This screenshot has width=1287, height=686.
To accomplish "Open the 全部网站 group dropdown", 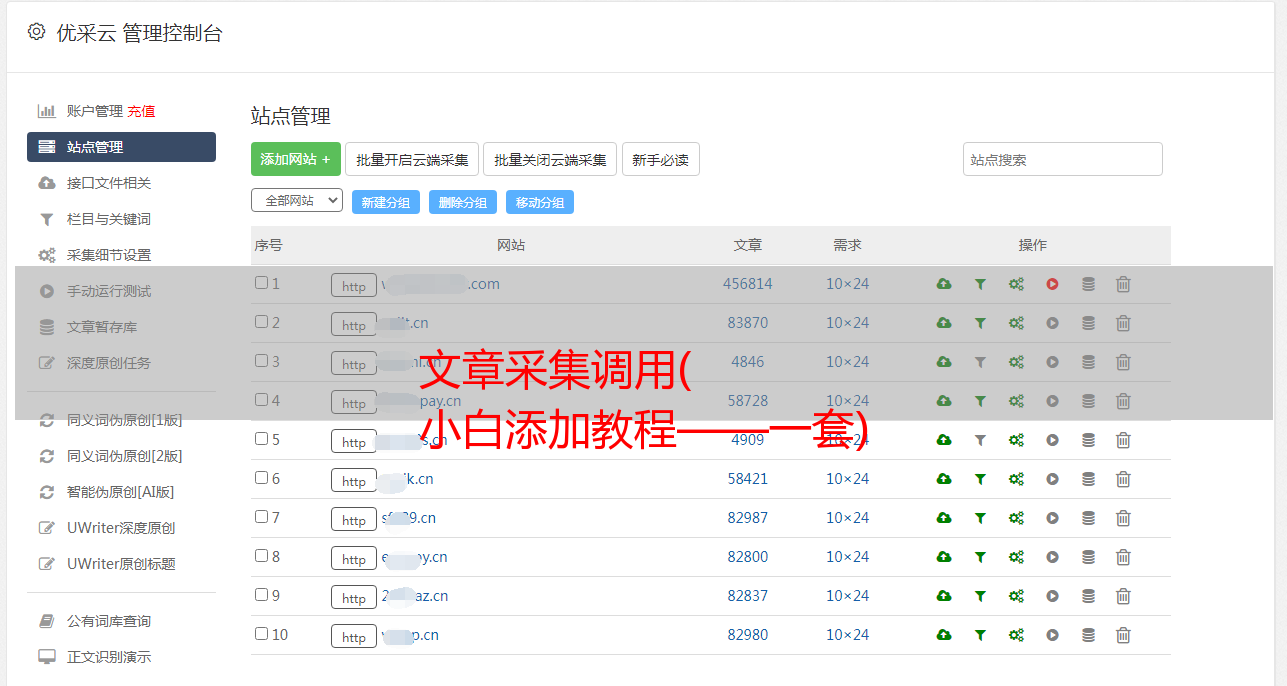I will (297, 201).
